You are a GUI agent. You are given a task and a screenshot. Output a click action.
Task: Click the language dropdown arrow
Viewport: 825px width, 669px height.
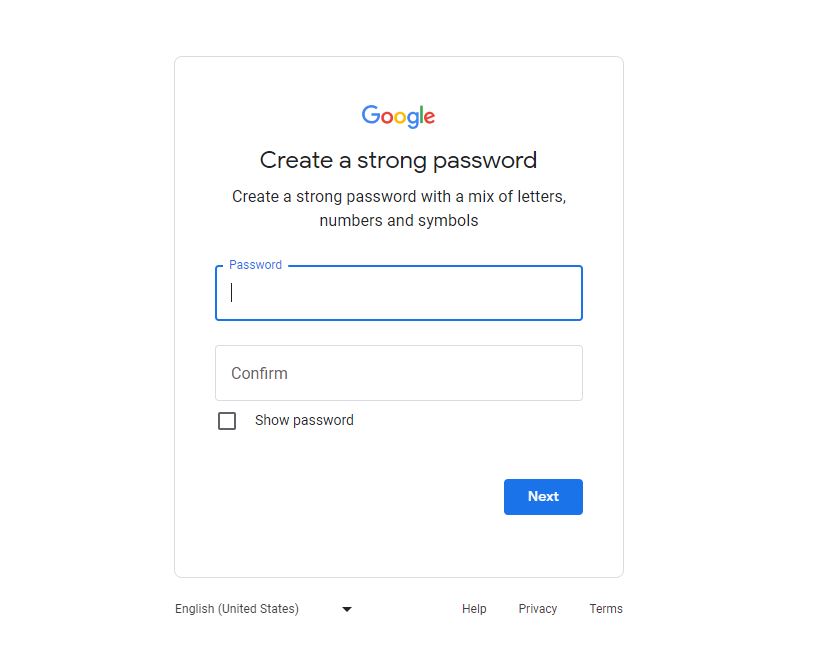click(x=347, y=609)
